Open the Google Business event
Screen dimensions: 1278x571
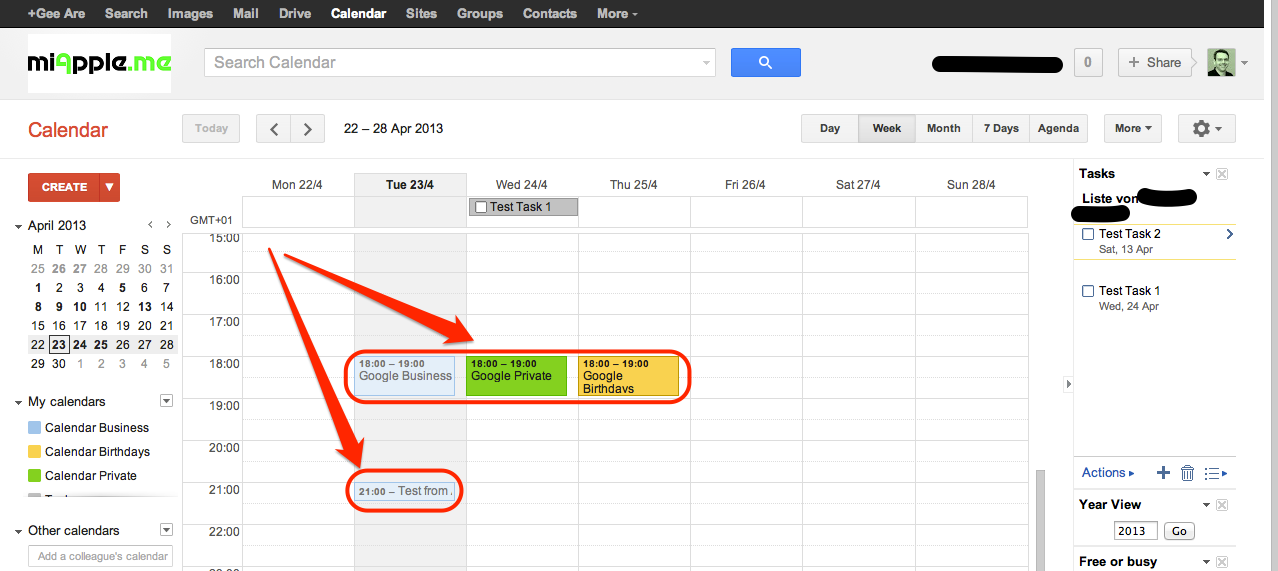tap(405, 376)
